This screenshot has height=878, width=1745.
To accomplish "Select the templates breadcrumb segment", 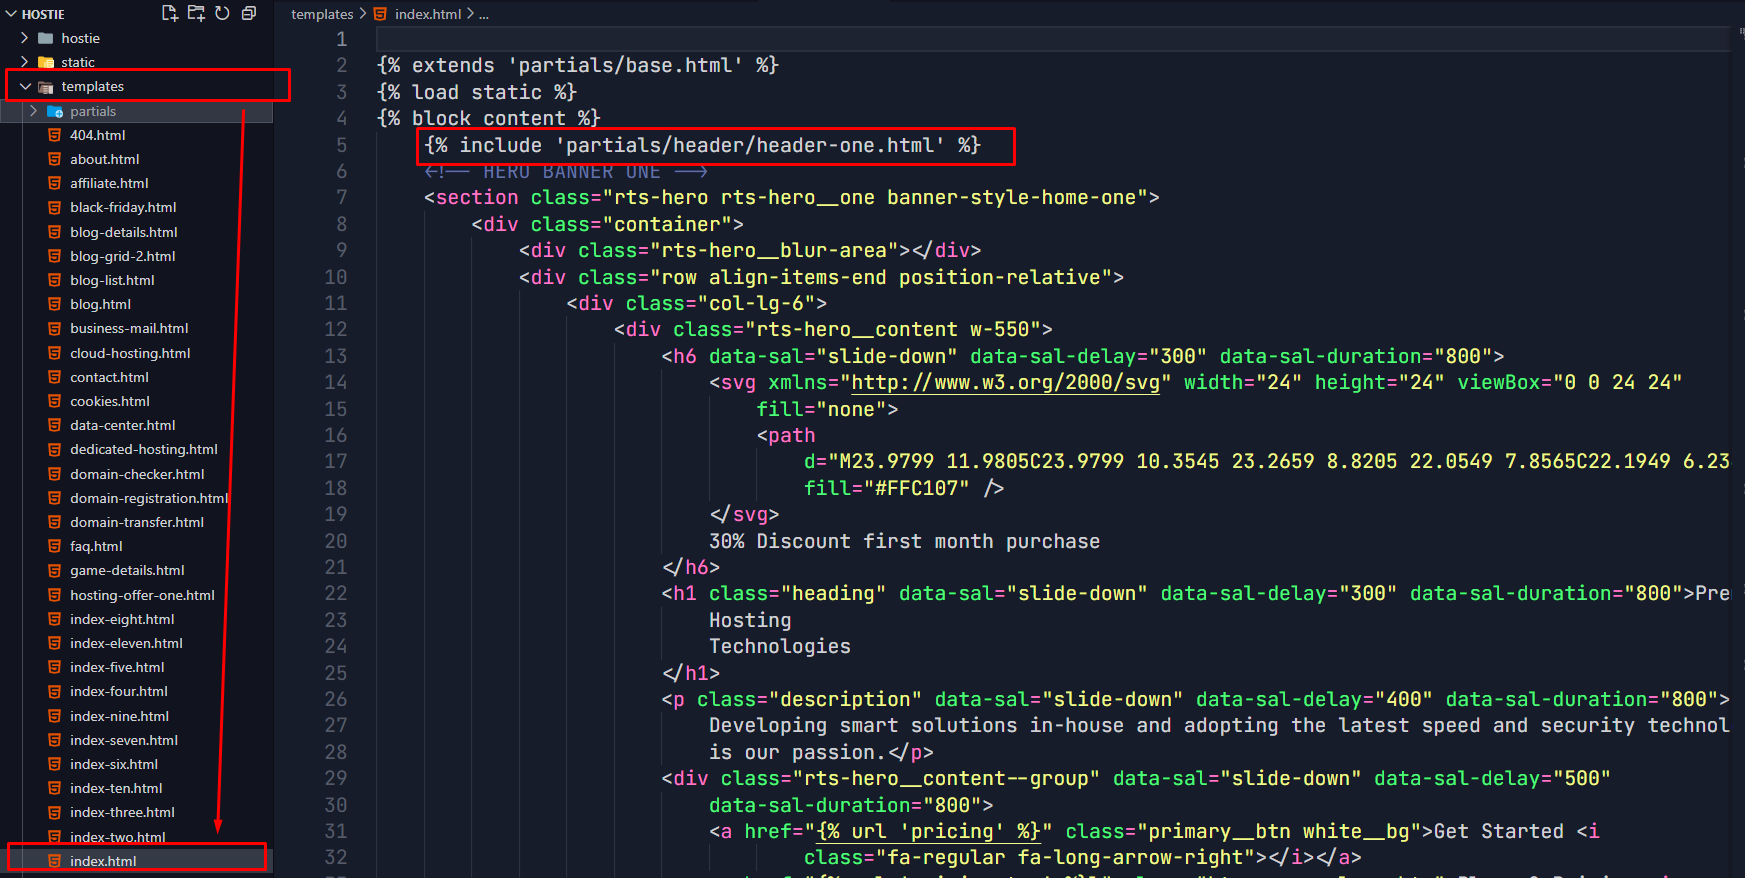I will (x=322, y=14).
